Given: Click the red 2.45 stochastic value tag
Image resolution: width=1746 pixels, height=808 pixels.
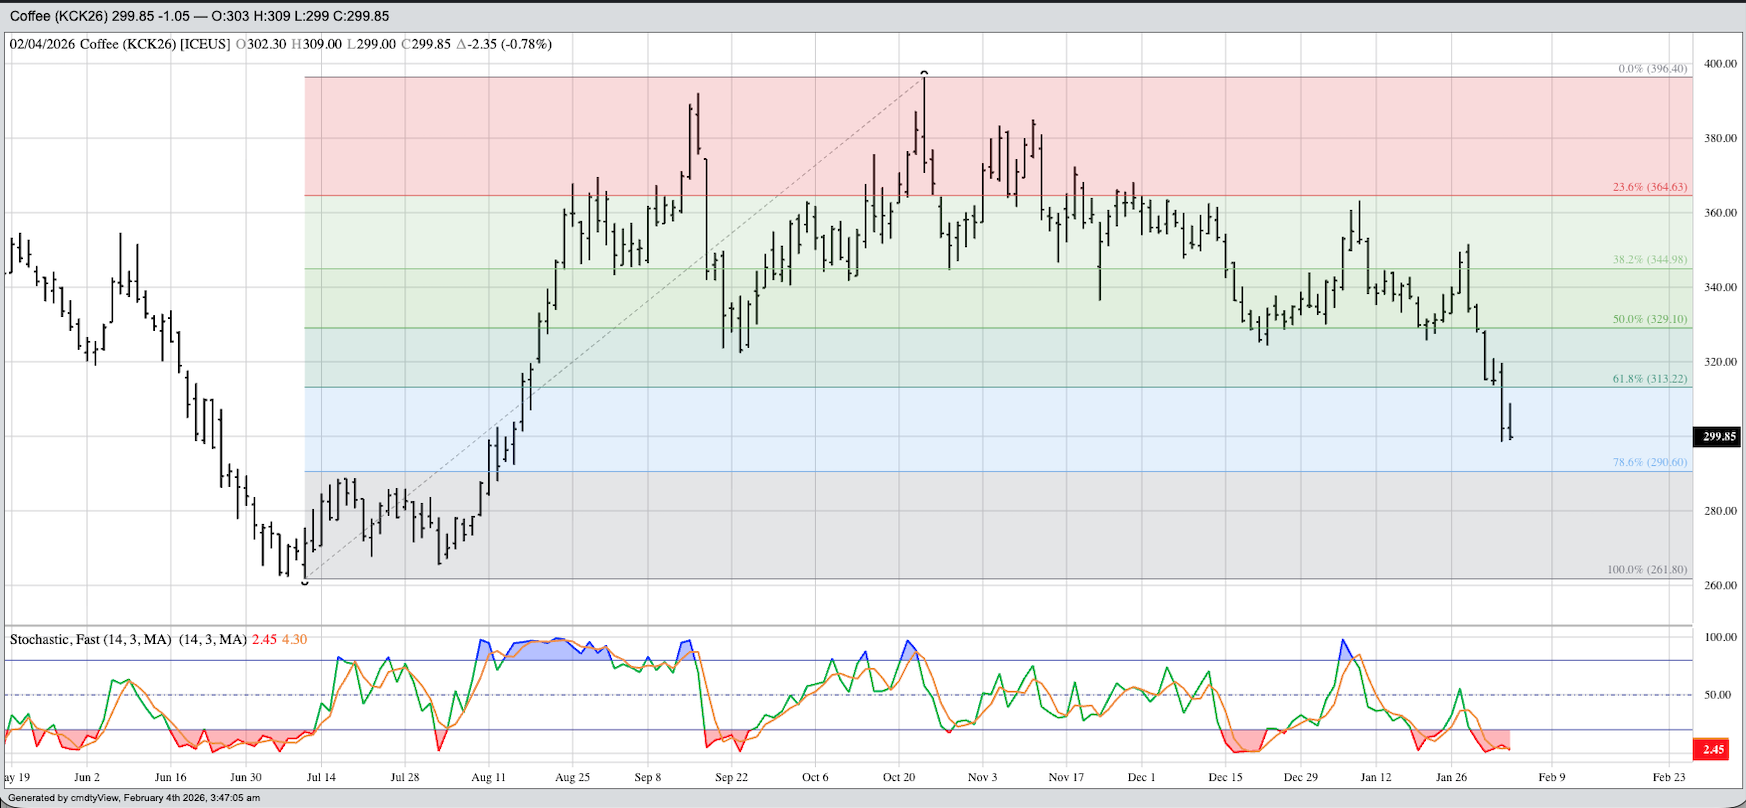Looking at the screenshot, I should click(1713, 749).
